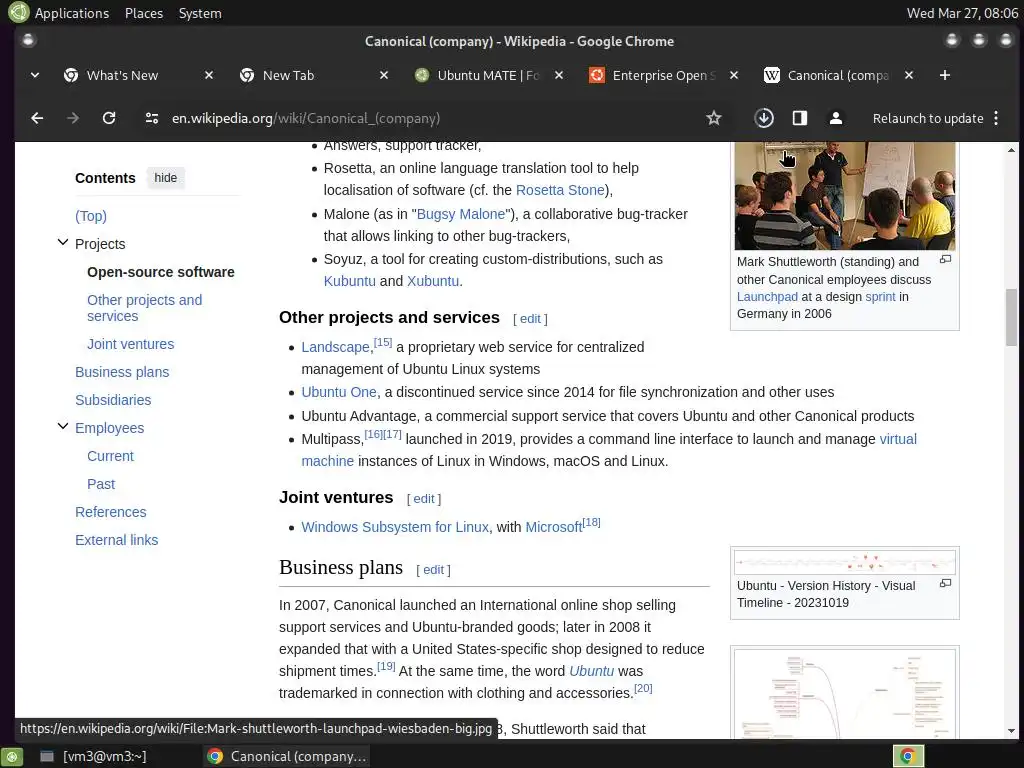This screenshot has width=1024, height=768.
Task: Enlarge the Ubuntu Version History image icon
Action: click(945, 584)
